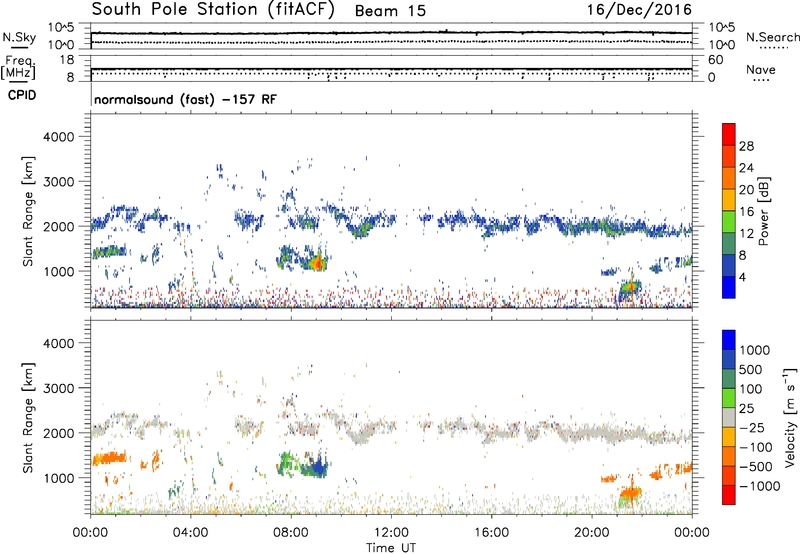Click the '-25' label on Velocity colorbar
The image size is (800, 554).
(x=751, y=428)
